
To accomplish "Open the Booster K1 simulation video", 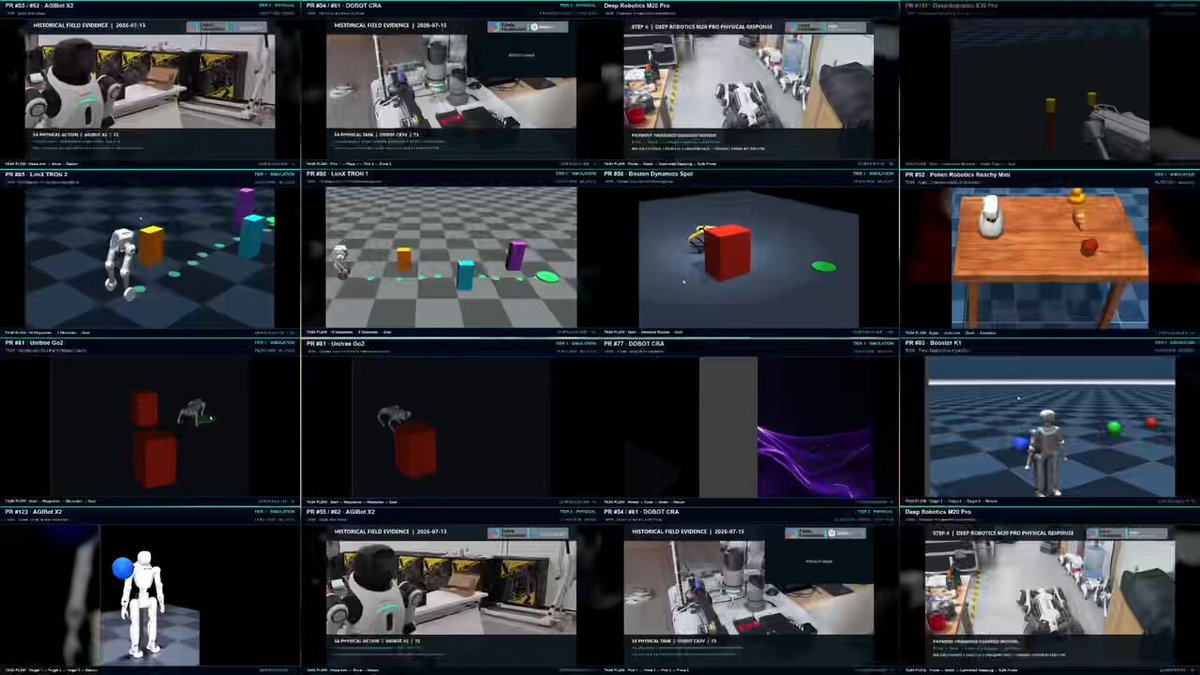I will click(1050, 422).
